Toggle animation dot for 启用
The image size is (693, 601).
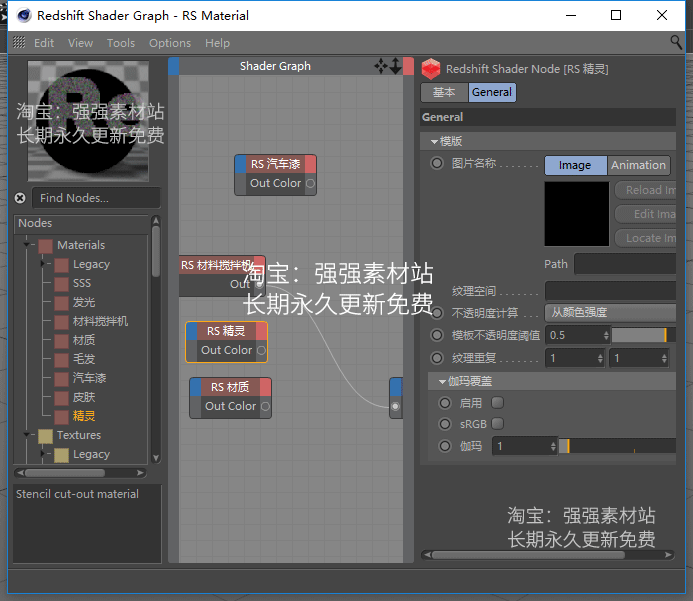pyautogui.click(x=445, y=403)
